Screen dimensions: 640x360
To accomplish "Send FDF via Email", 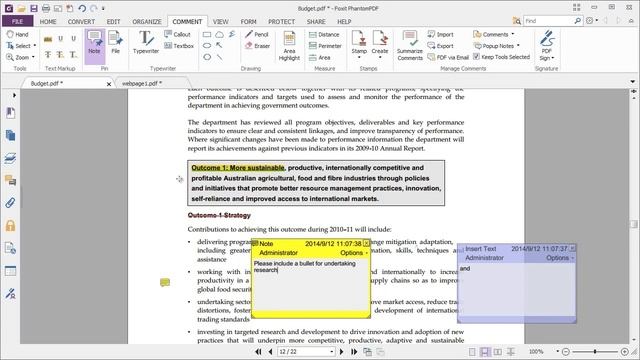I will (448, 57).
